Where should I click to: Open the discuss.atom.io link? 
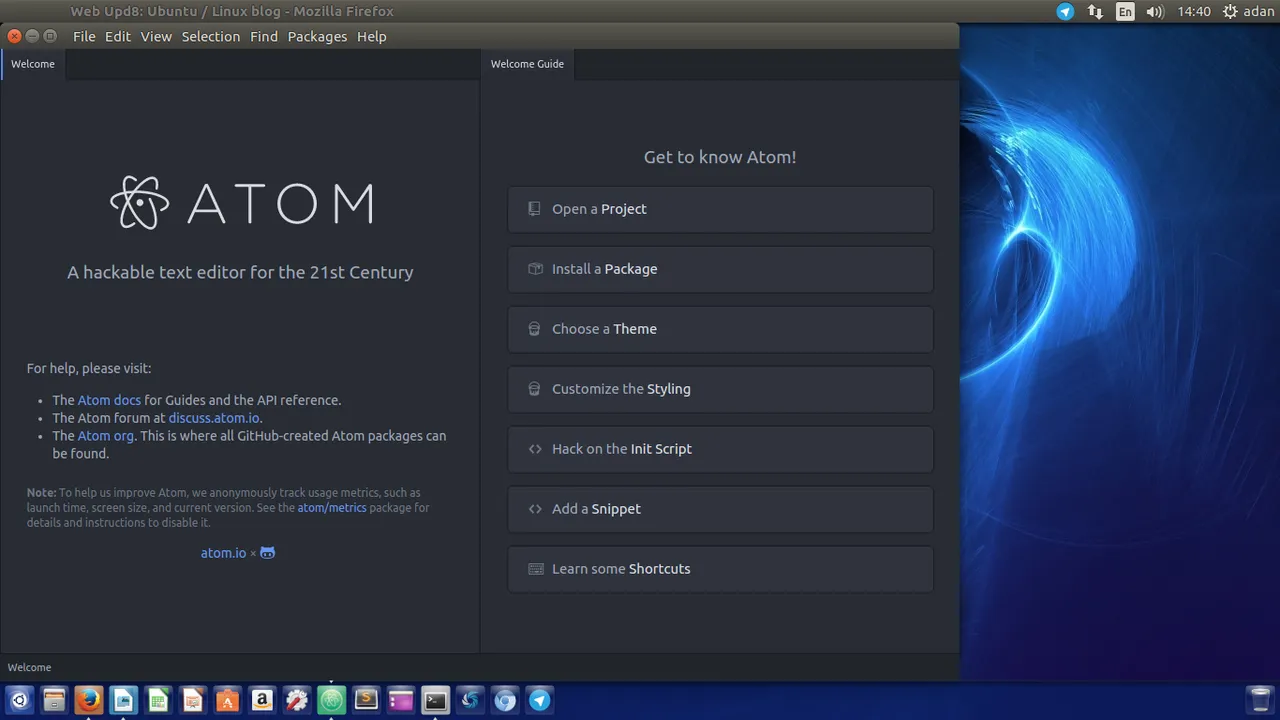[x=214, y=418]
